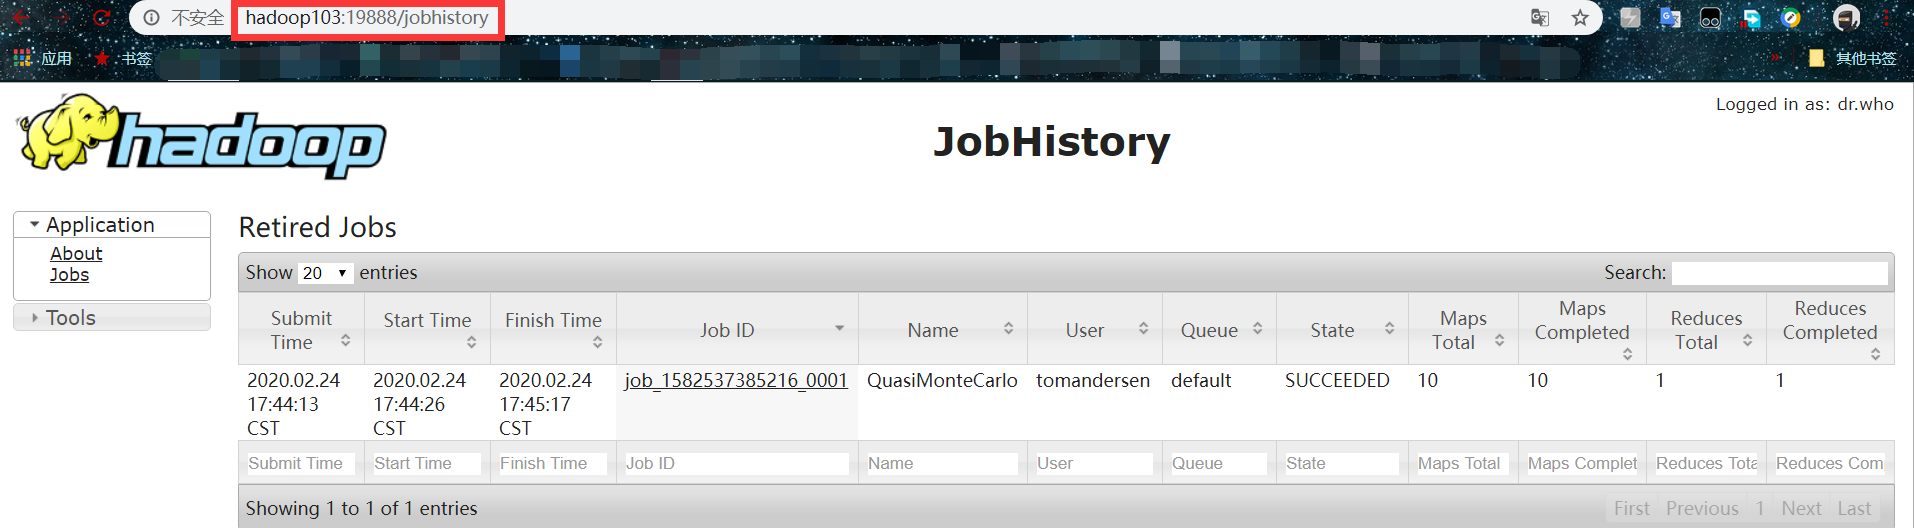Click the 'Showing 1 to 1 of 1 entries' text
This screenshot has height=528, width=1914.
[362, 509]
